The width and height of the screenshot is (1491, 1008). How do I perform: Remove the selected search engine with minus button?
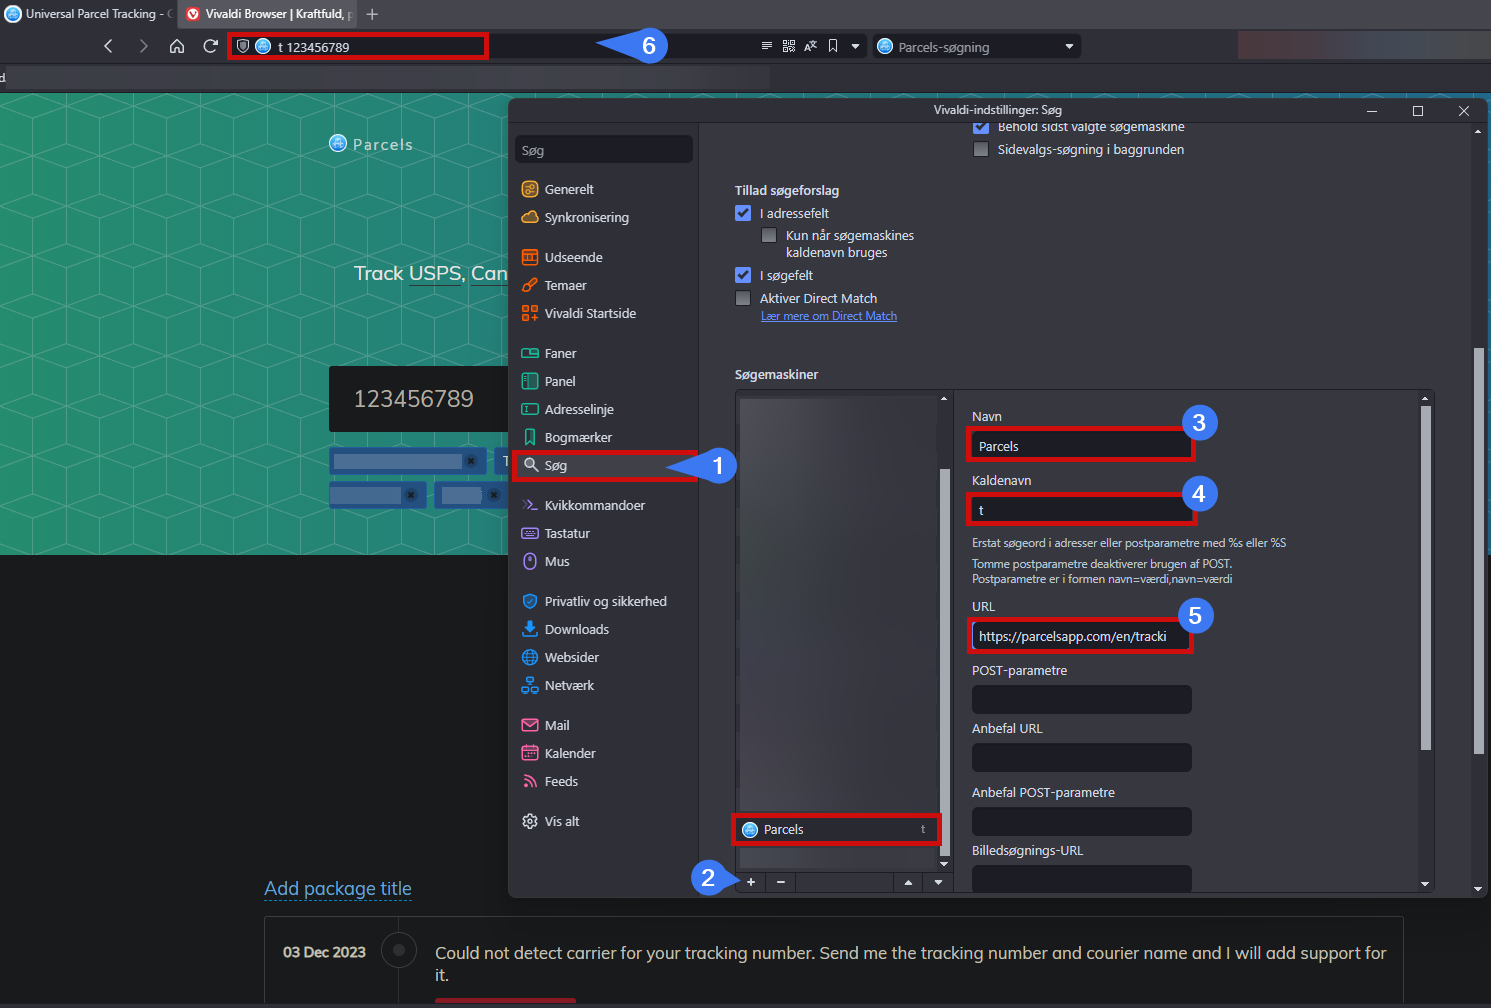tap(781, 882)
